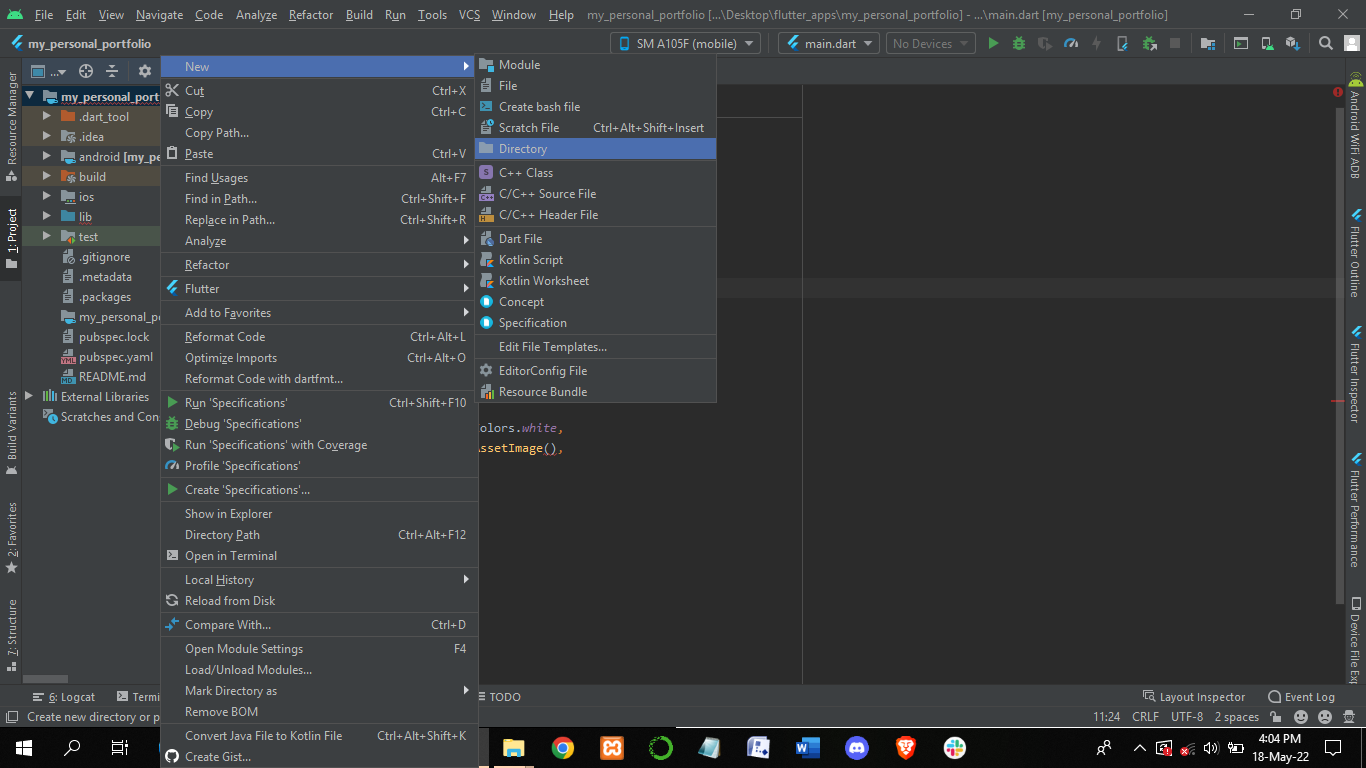Select Scratch File in New submenu
Image resolution: width=1366 pixels, height=768 pixels.
click(x=596, y=128)
